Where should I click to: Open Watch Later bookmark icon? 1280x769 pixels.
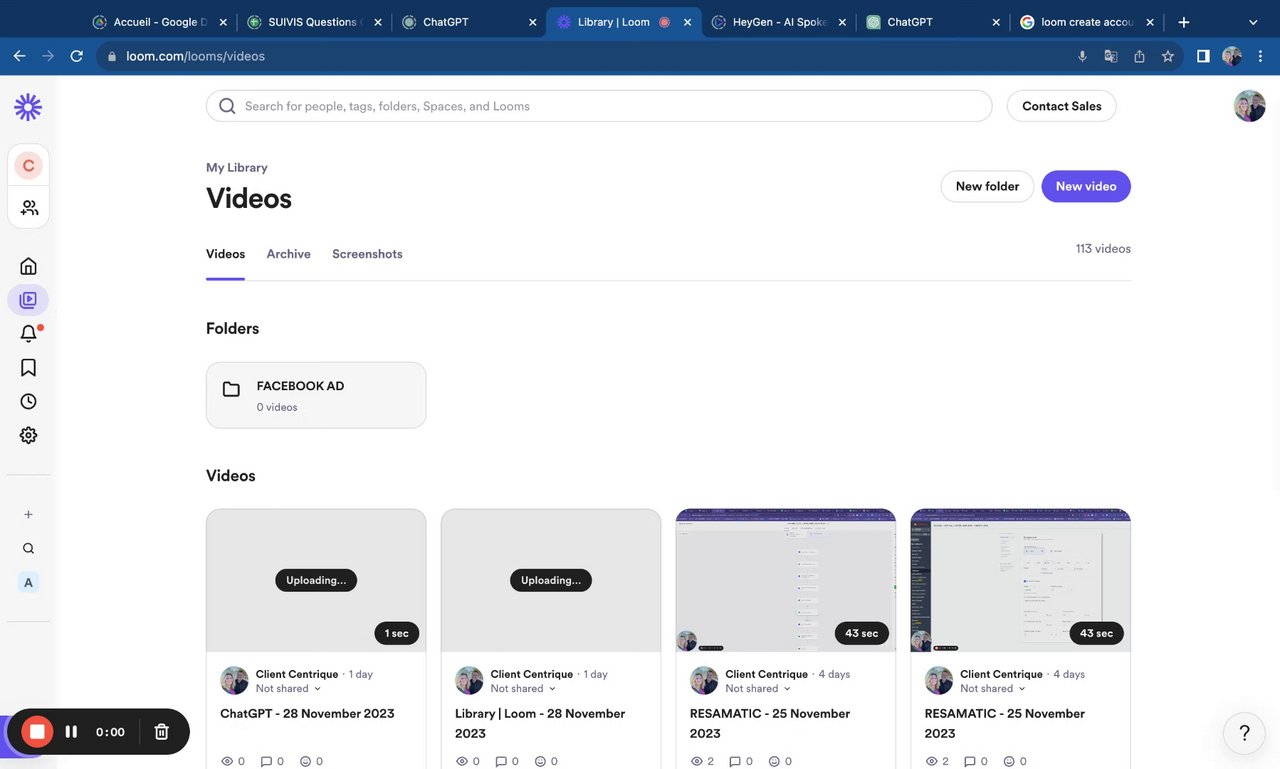[x=28, y=368]
